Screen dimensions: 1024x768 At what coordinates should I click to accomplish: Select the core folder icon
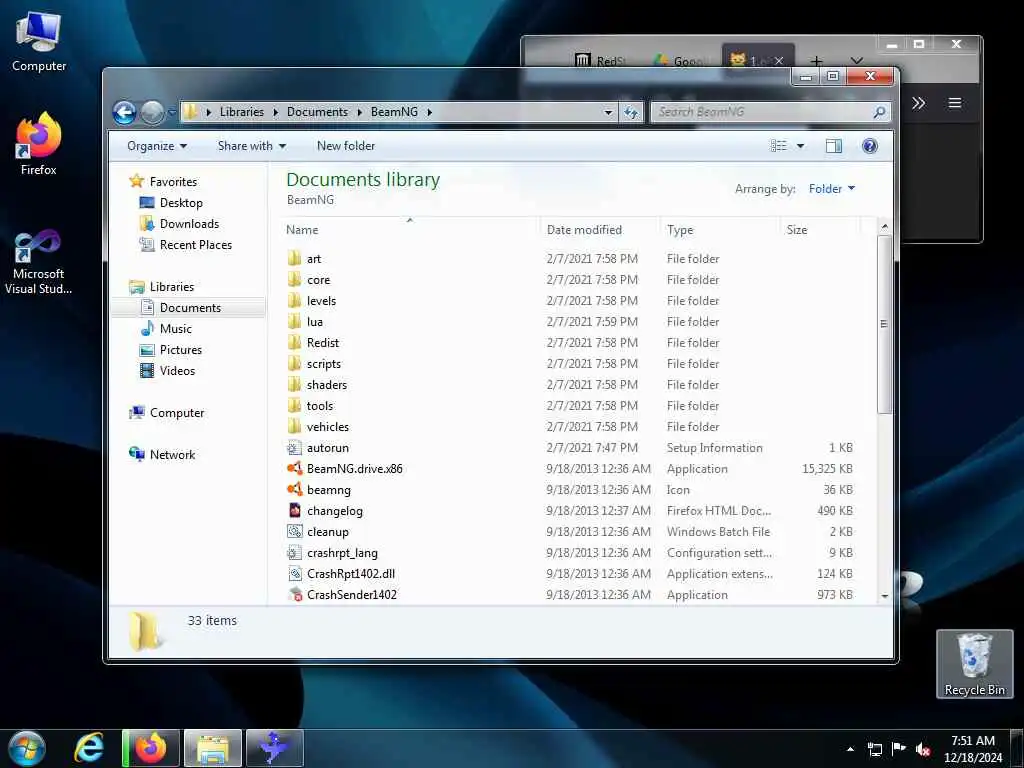click(295, 280)
